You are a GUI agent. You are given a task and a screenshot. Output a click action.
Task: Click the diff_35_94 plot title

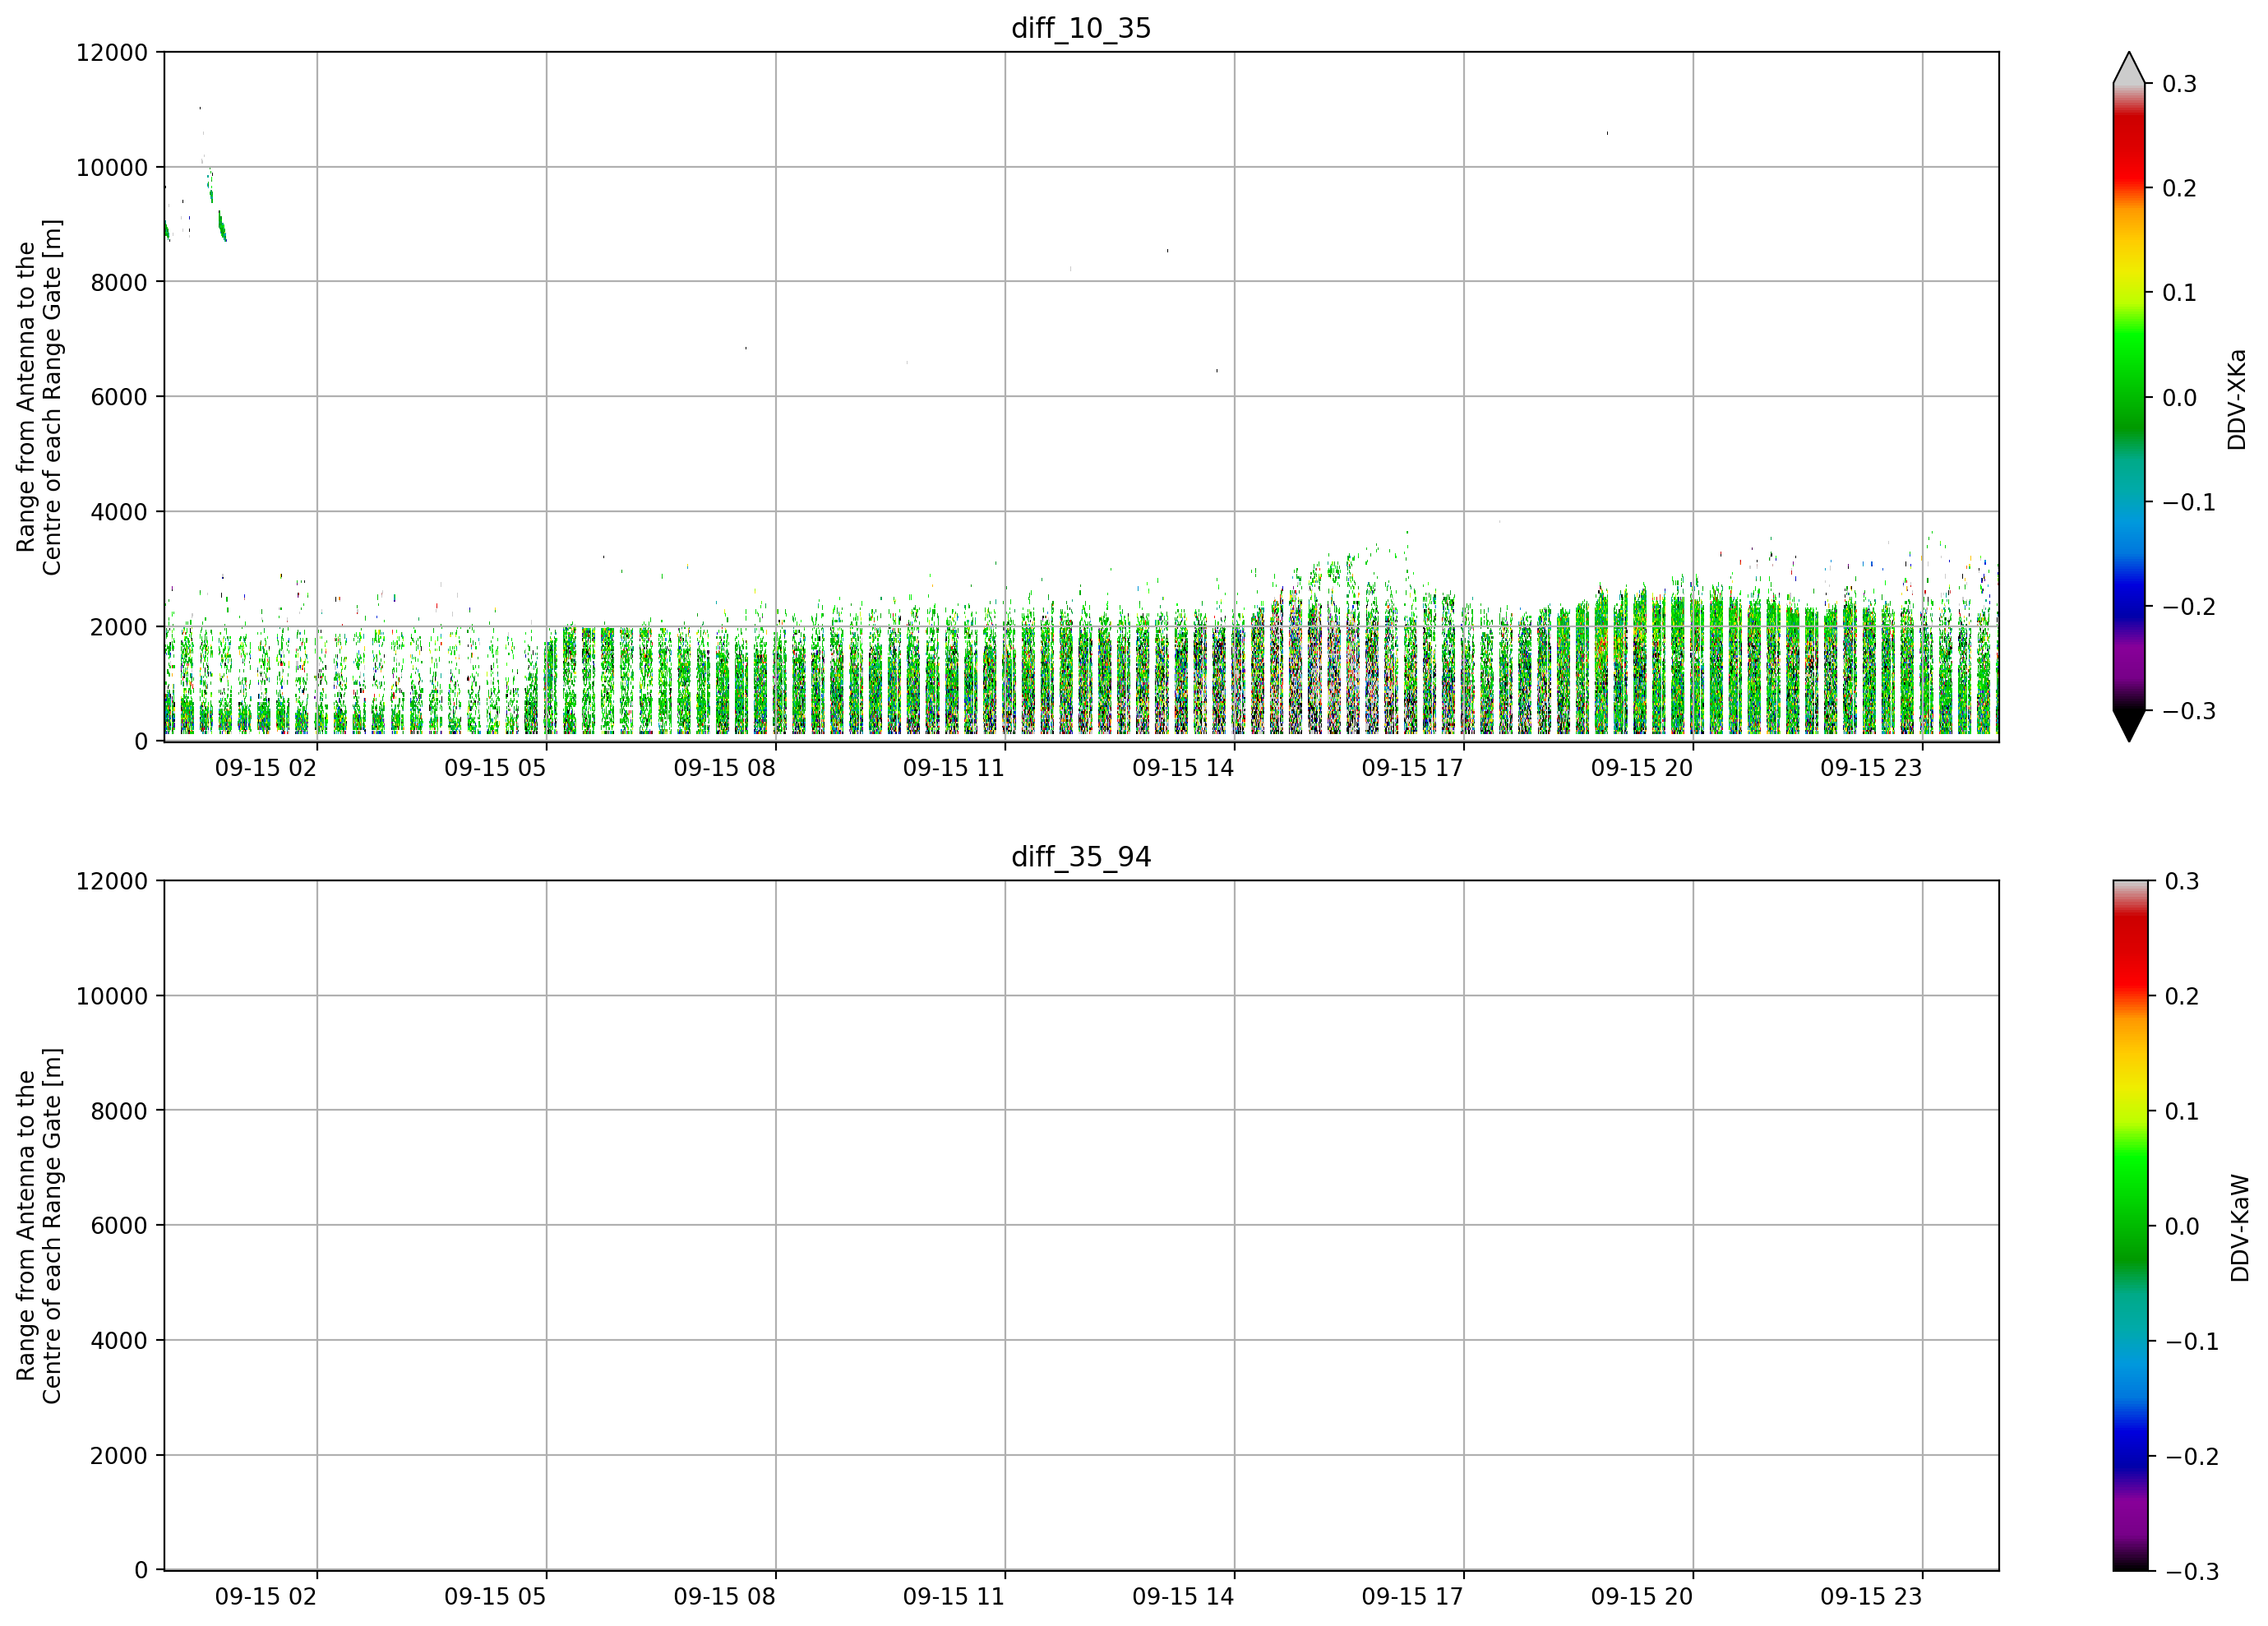click(x=1081, y=857)
